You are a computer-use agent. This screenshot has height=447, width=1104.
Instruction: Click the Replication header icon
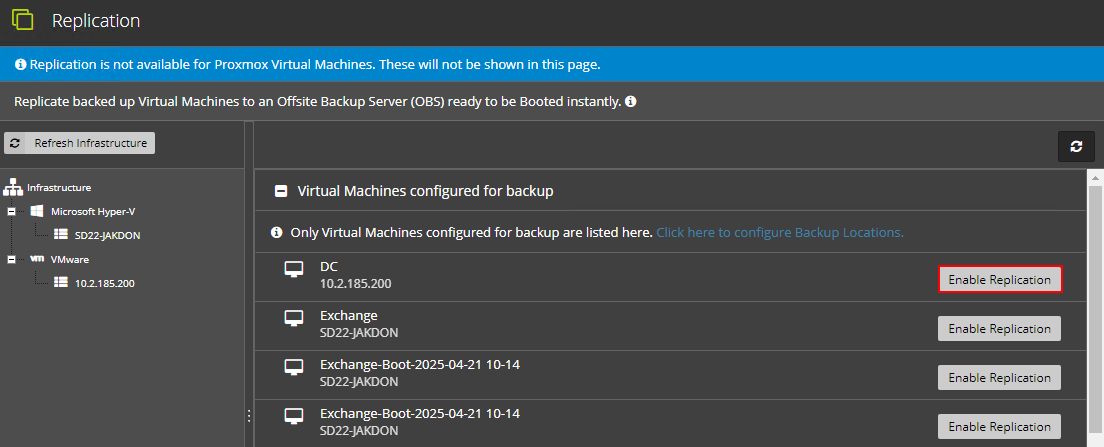click(x=23, y=20)
